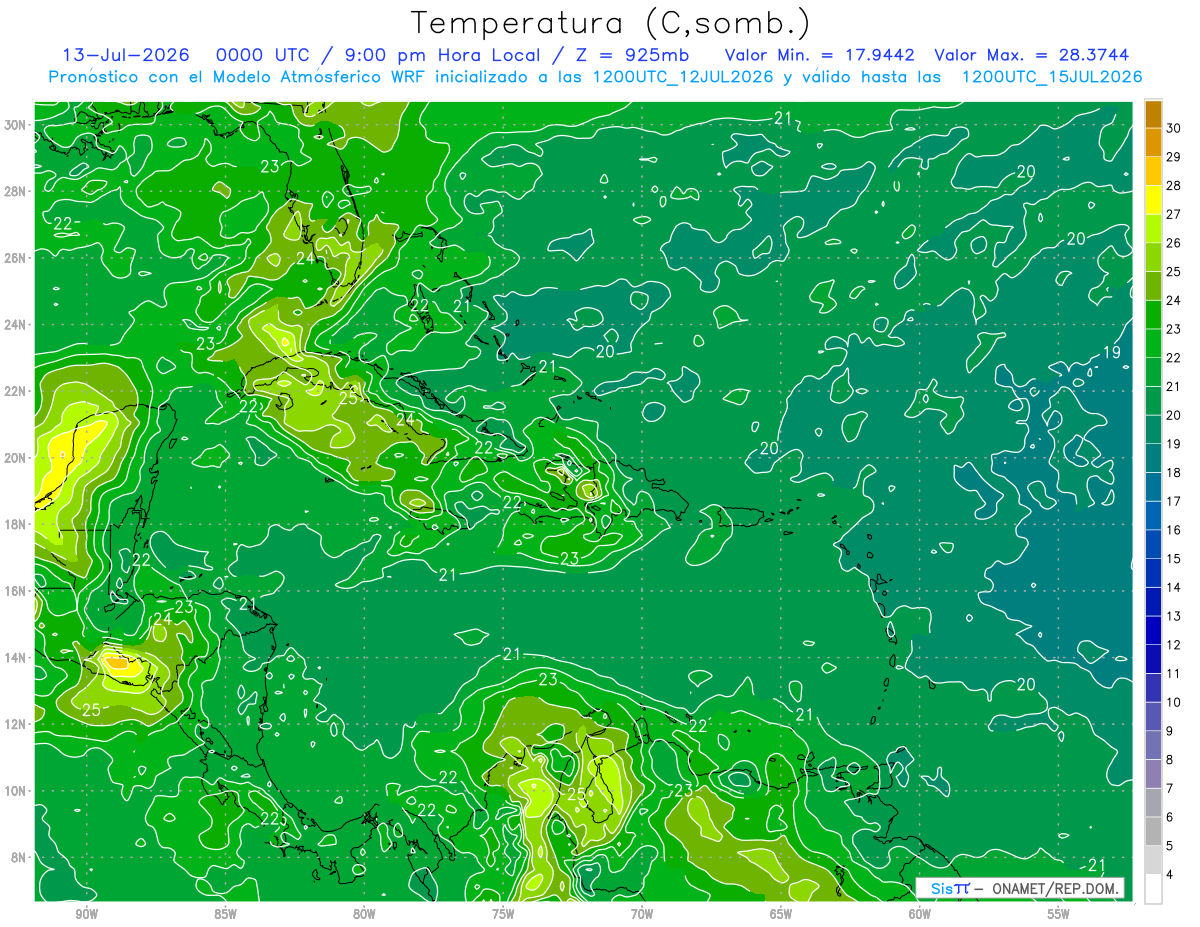This screenshot has width=1200, height=927.
Task: Click the "26N" latitude axis label
Action: (x=16, y=258)
